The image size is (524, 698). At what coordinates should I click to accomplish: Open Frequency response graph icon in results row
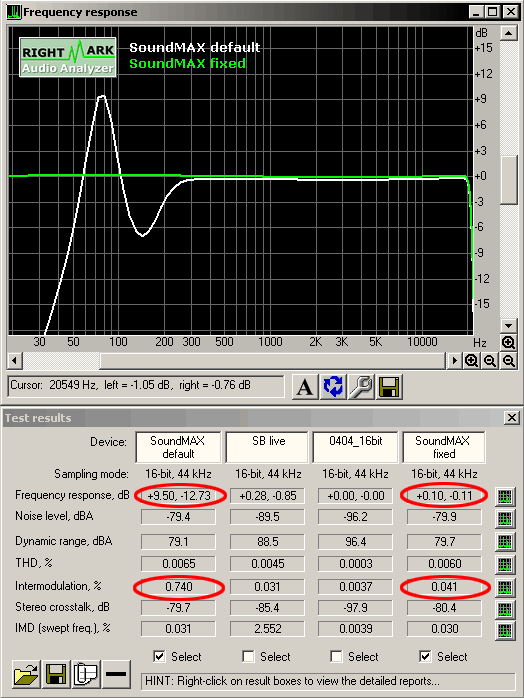pyautogui.click(x=505, y=496)
